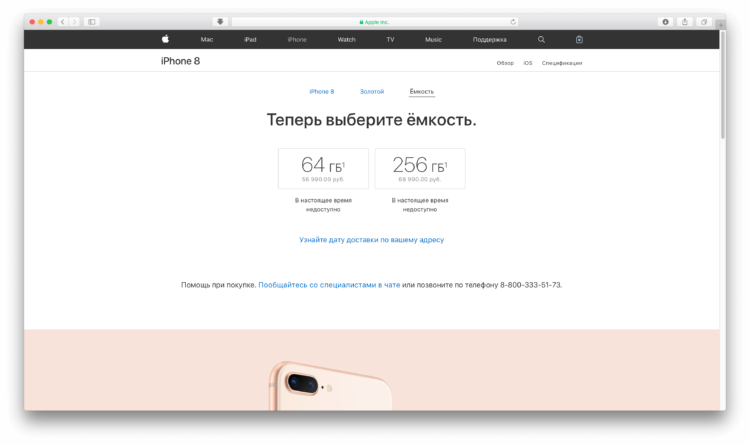
Task: Go back to the iPhone 8 model step
Action: (x=321, y=91)
